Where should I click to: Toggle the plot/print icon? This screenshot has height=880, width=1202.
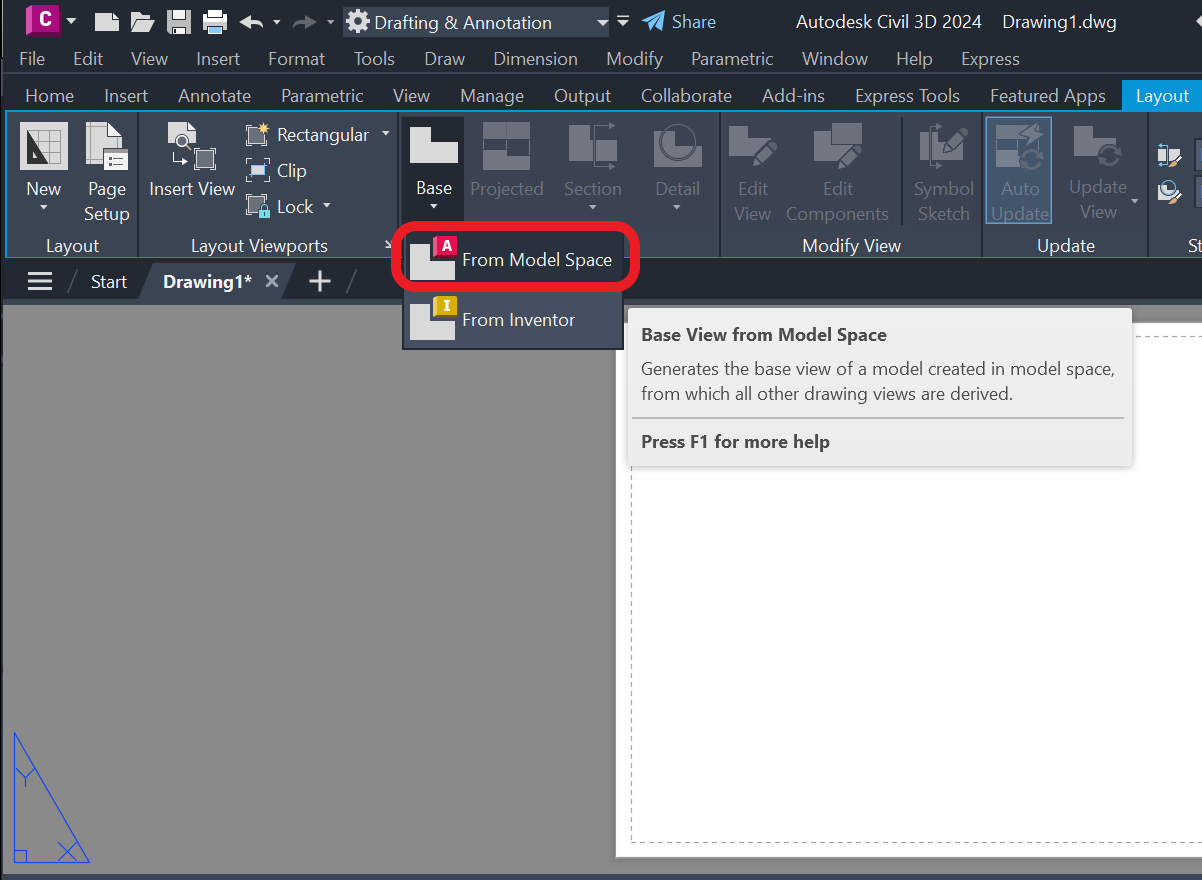pos(214,21)
